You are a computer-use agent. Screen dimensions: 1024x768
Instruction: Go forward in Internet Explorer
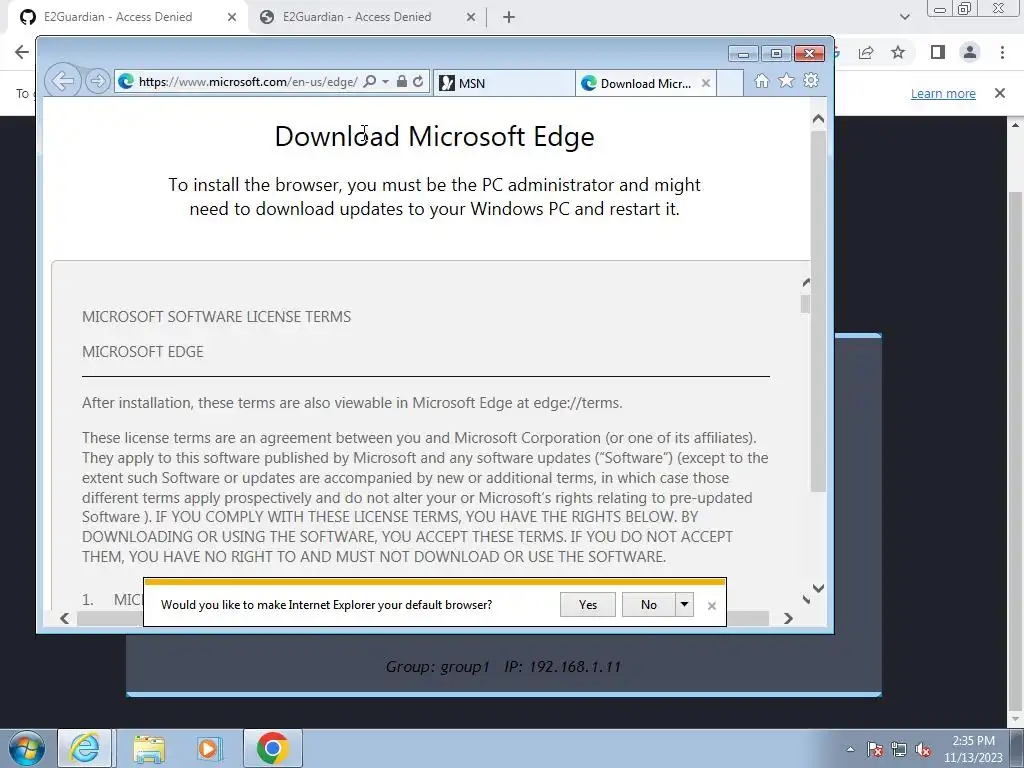point(97,82)
